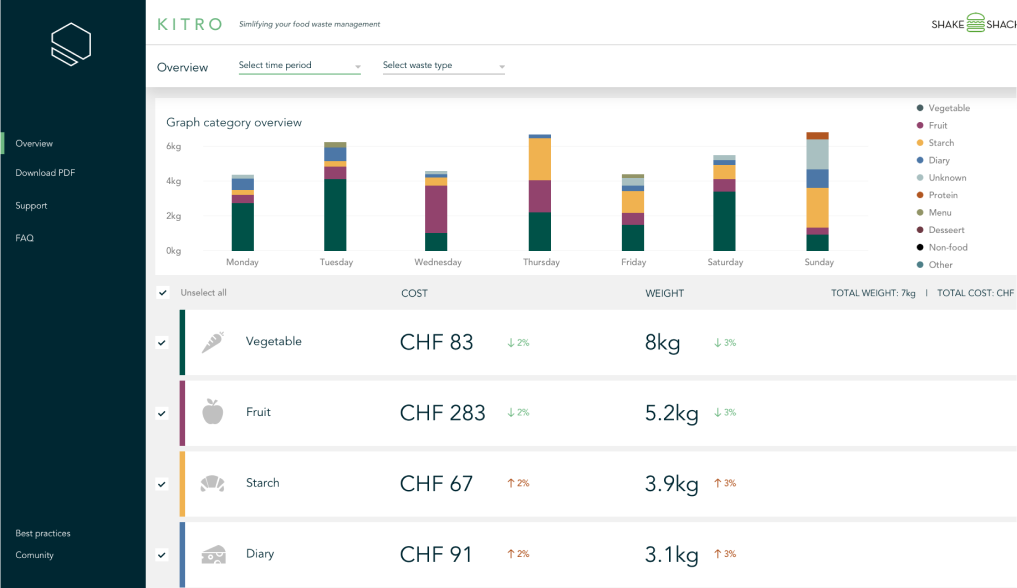
Task: Open the Select time period dropdown
Action: pyautogui.click(x=300, y=65)
